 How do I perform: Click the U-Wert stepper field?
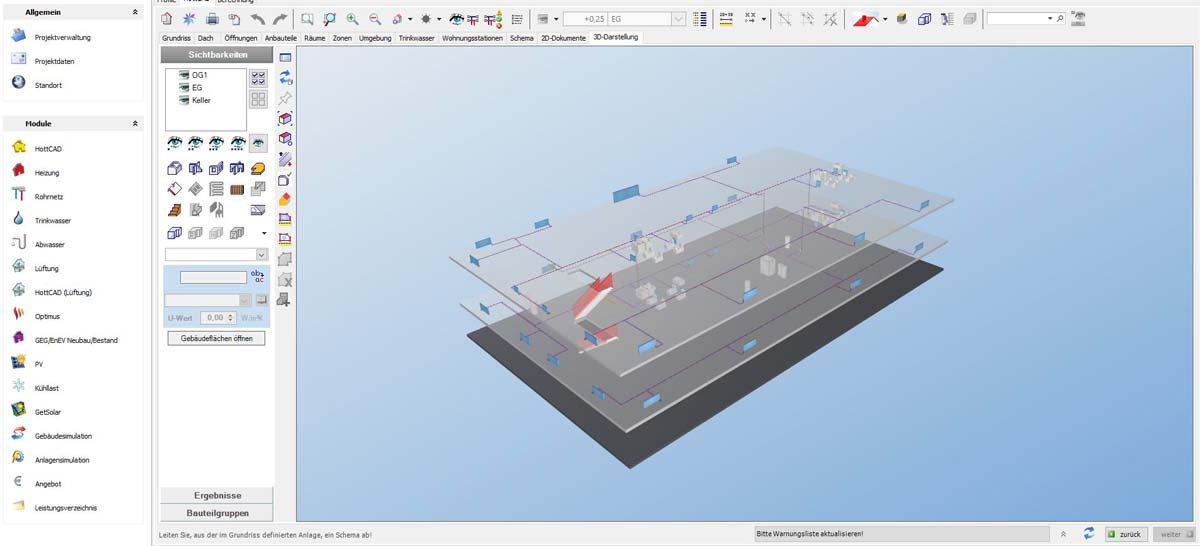[213, 317]
